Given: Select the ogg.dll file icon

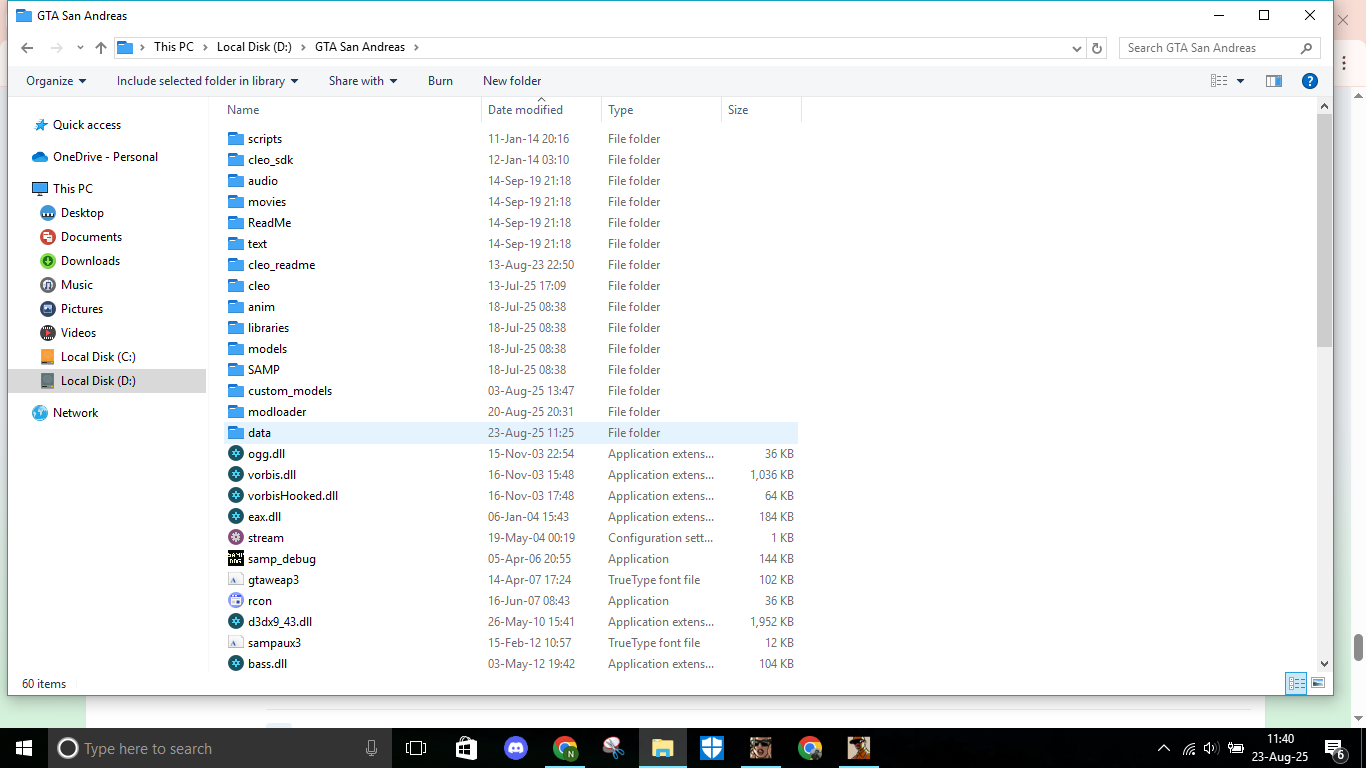Looking at the screenshot, I should (x=236, y=454).
